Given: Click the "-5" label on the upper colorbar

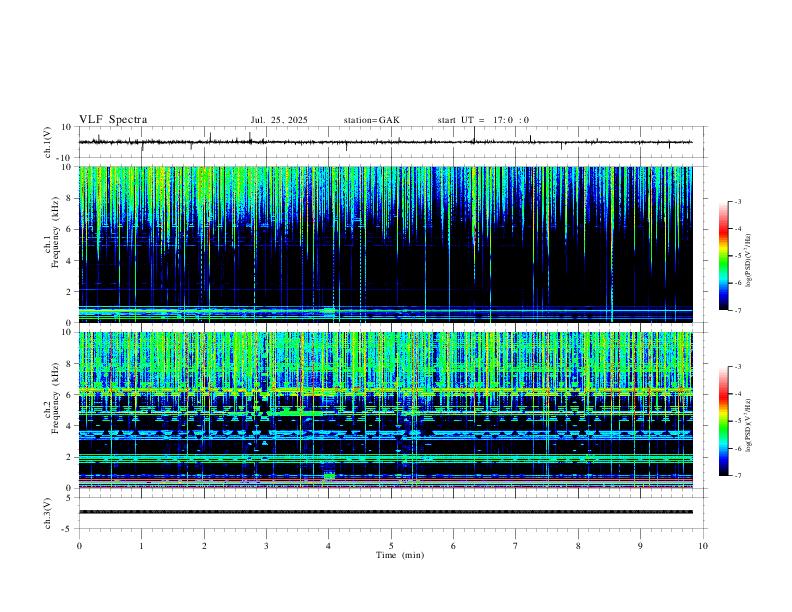Looking at the screenshot, I should point(737,256).
